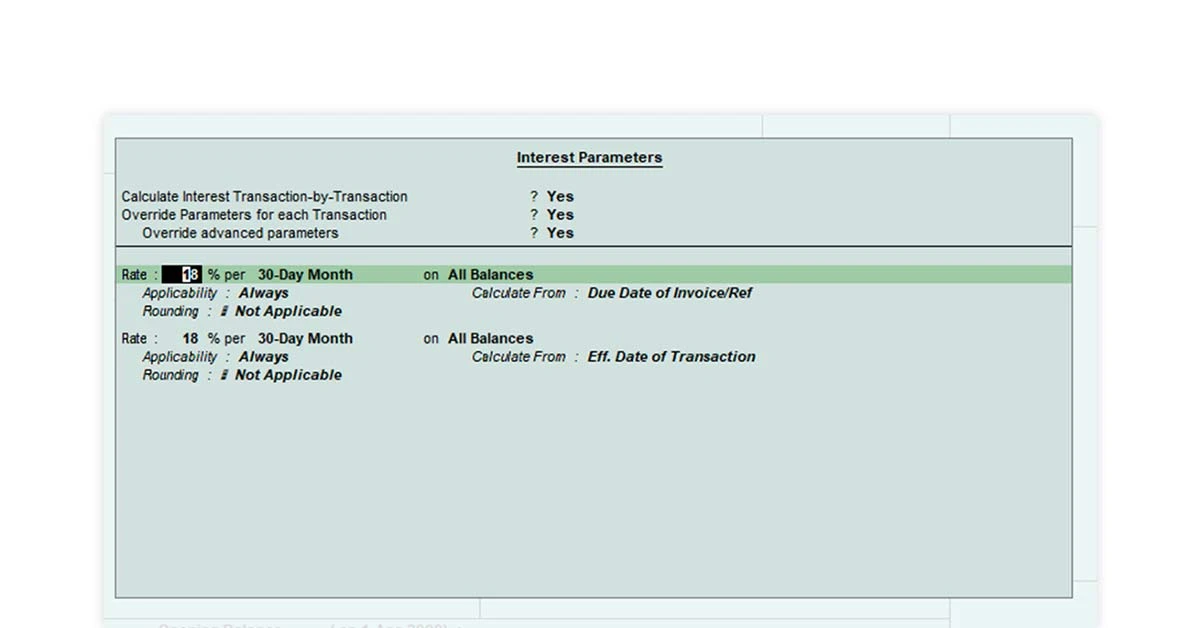
Task: Open the 30-Day Month period dropdown
Action: (x=305, y=274)
